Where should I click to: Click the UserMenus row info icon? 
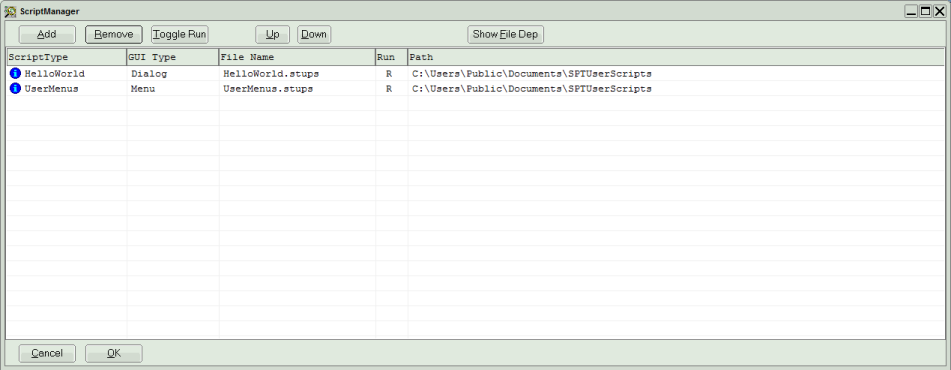[16, 89]
